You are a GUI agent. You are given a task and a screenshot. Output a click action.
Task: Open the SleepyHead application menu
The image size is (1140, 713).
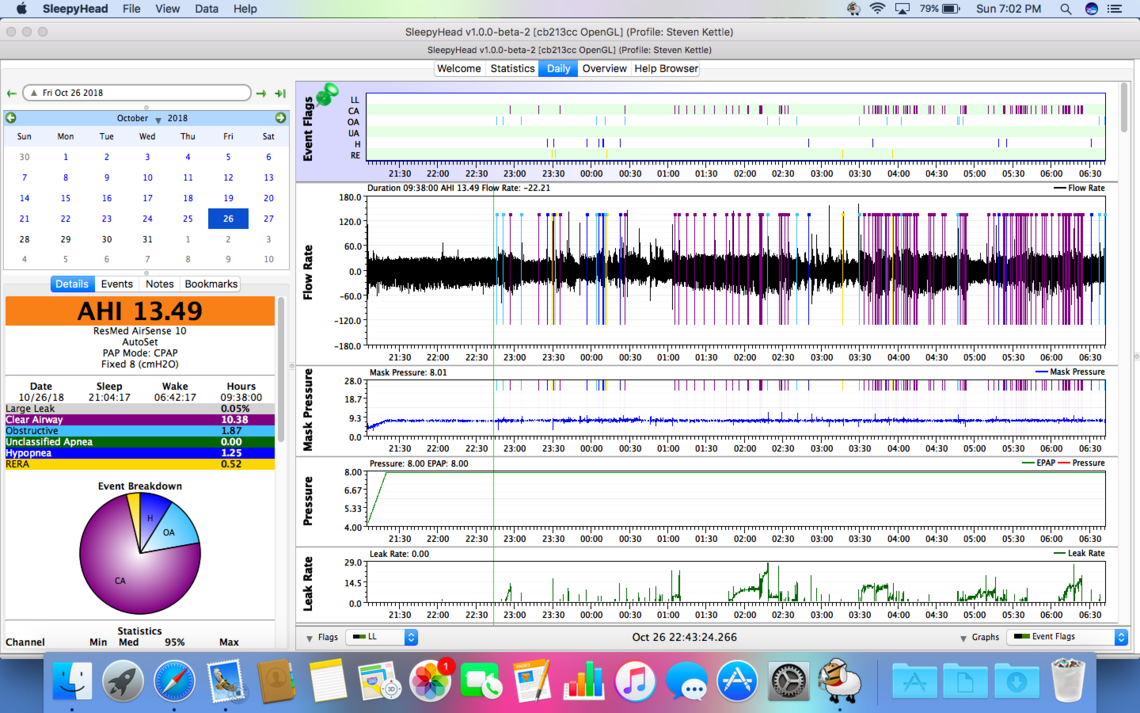pyautogui.click(x=75, y=9)
